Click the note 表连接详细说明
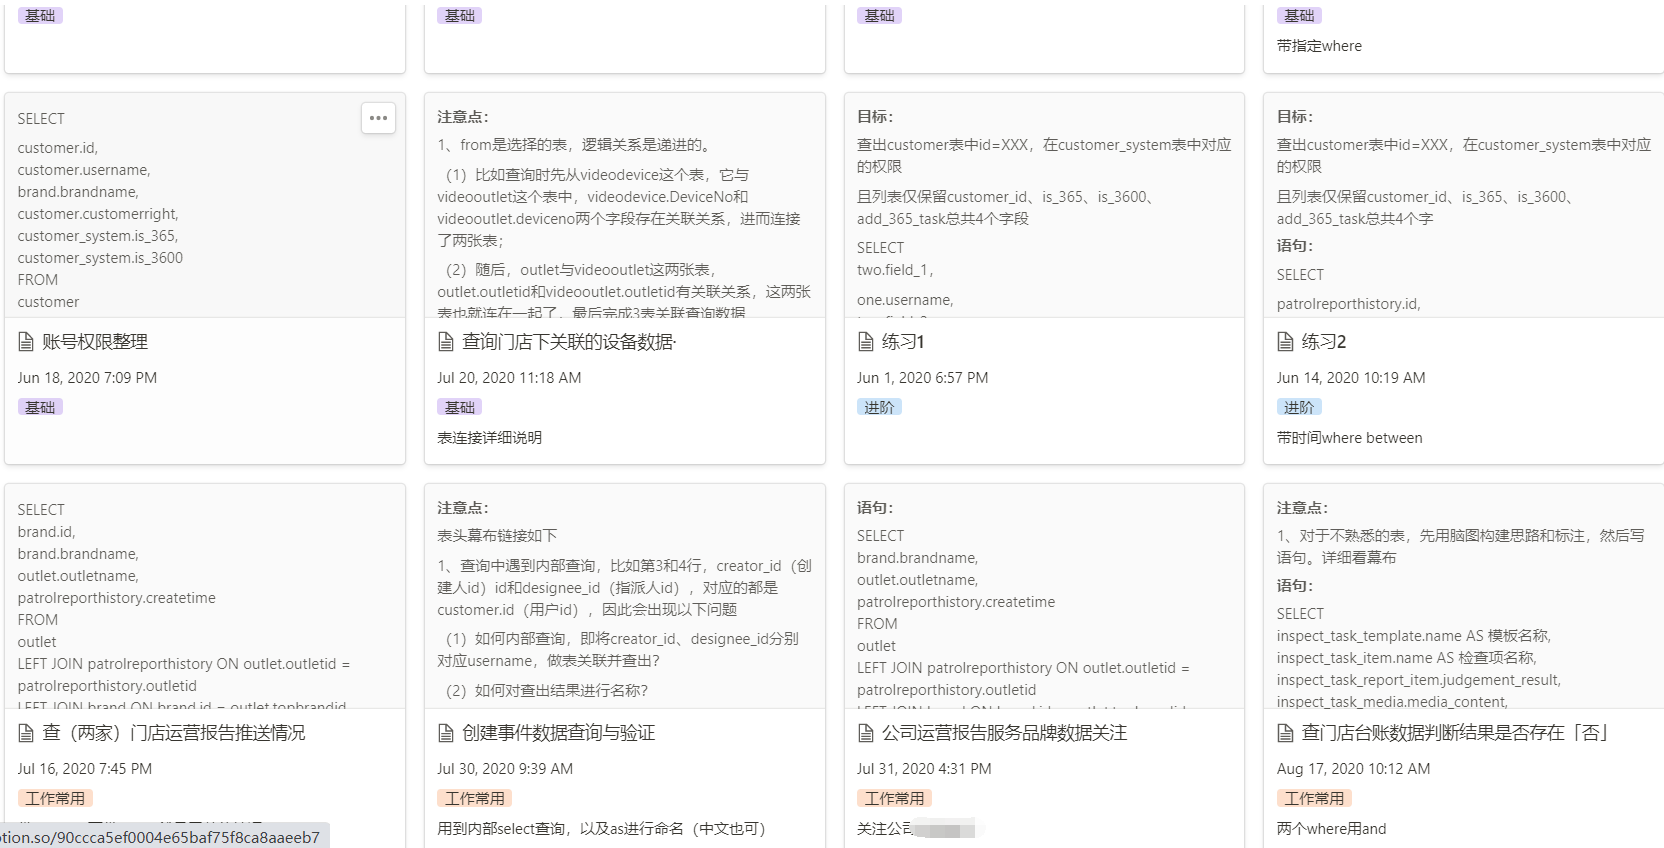 pyautogui.click(x=490, y=438)
